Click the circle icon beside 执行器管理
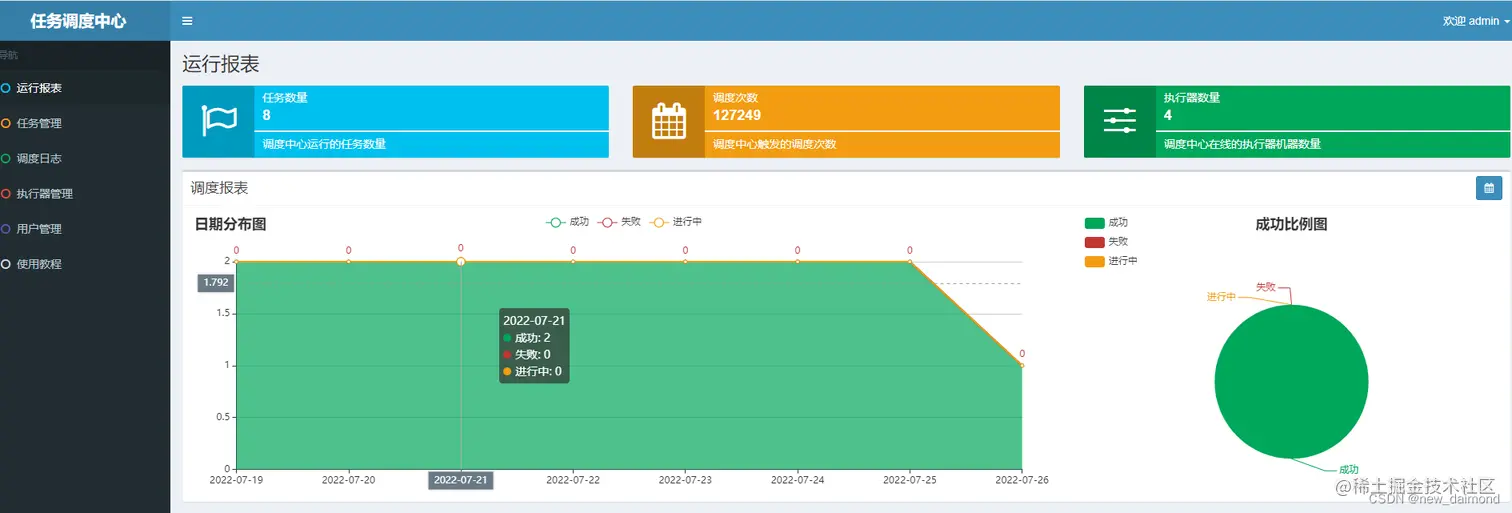 click(x=6, y=193)
